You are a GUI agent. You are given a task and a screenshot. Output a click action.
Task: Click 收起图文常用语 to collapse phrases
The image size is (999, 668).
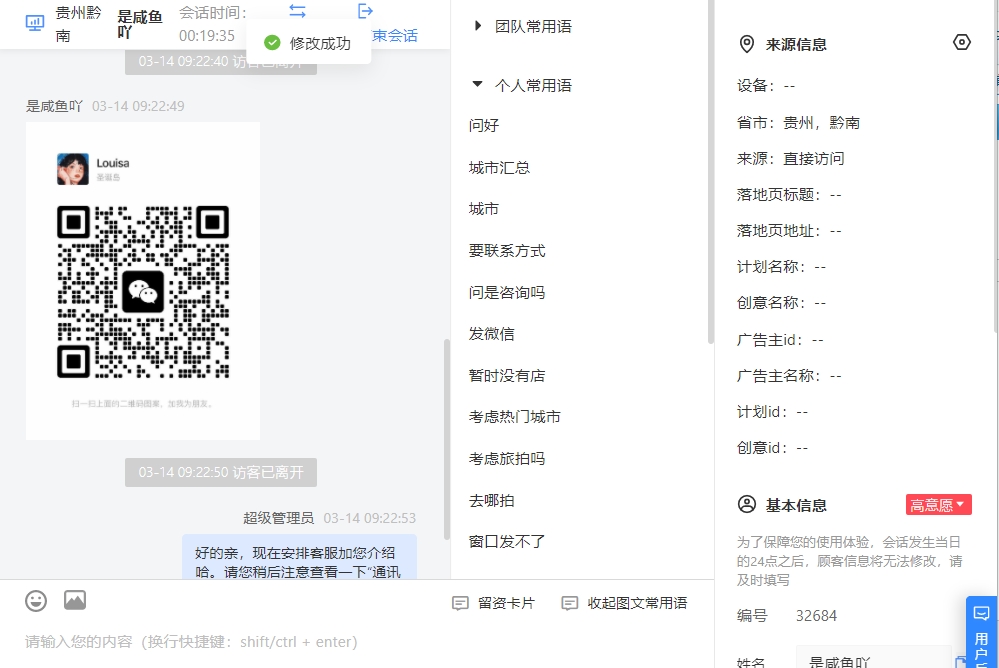[637, 603]
